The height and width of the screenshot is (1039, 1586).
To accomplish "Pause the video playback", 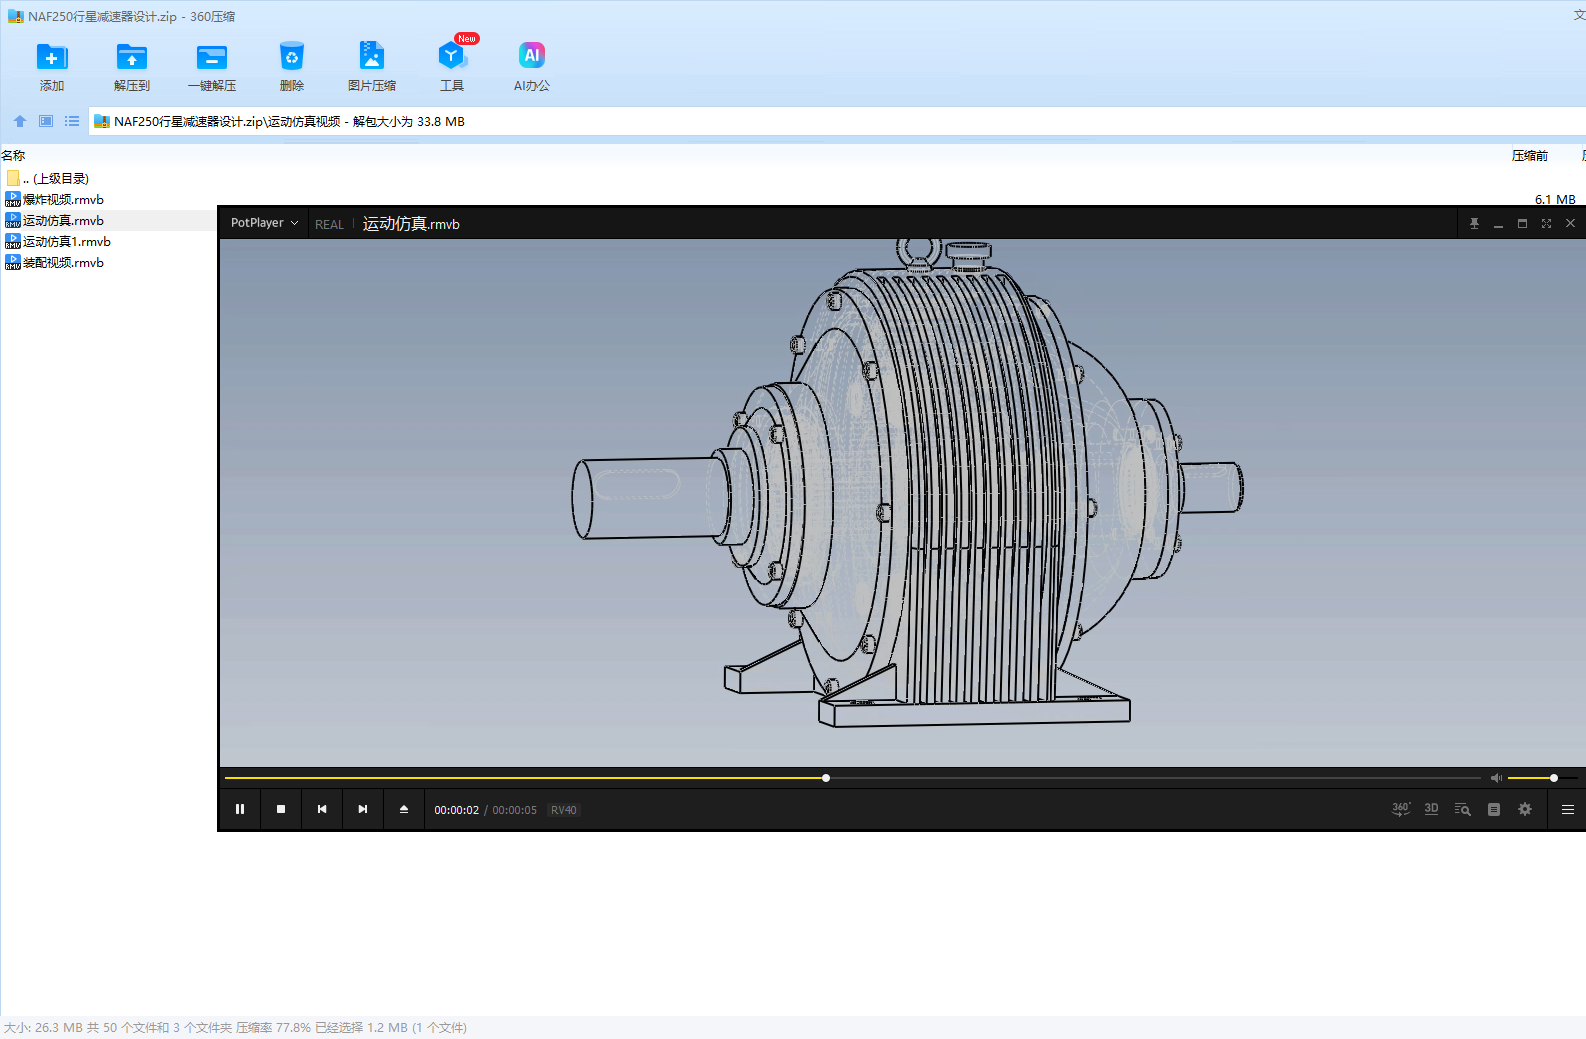I will [x=240, y=809].
